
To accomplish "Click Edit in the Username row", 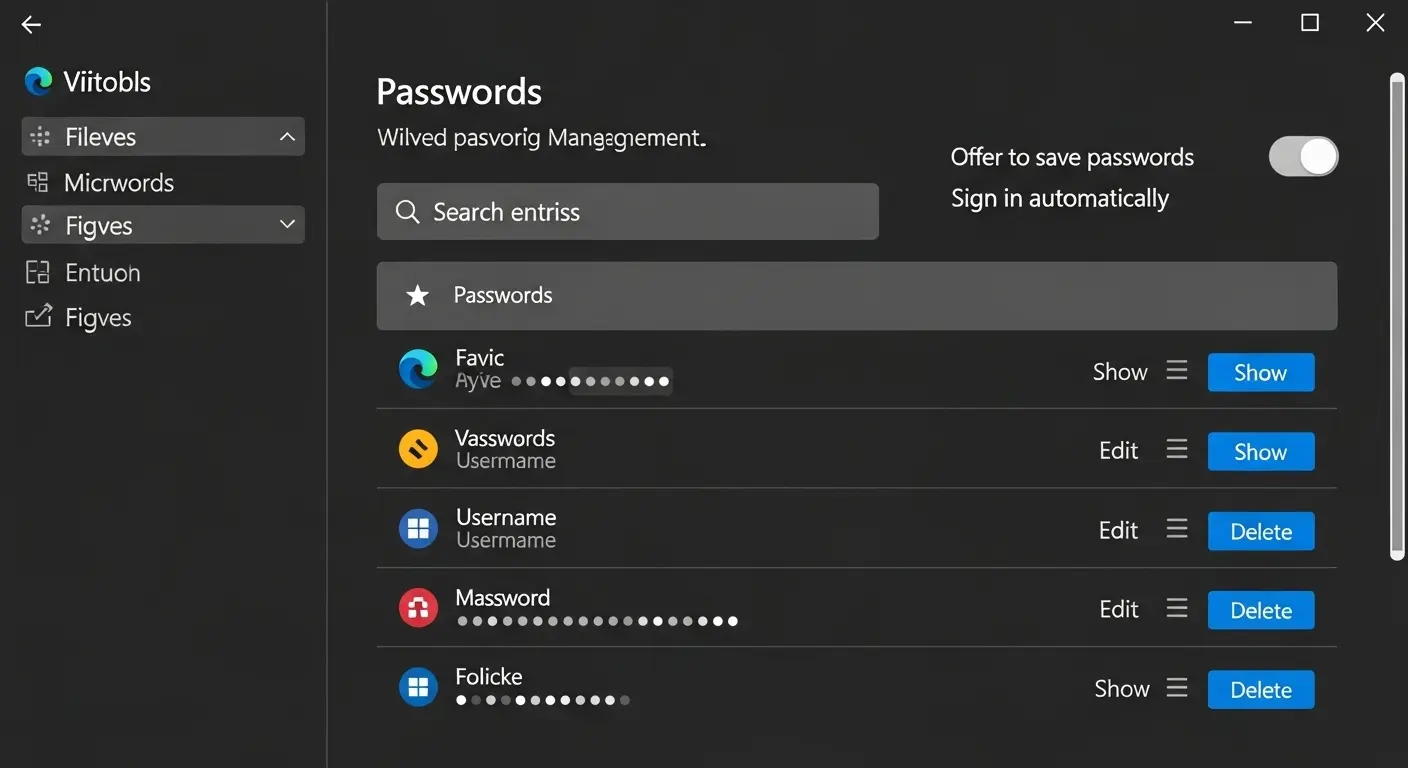I will [x=1119, y=530].
